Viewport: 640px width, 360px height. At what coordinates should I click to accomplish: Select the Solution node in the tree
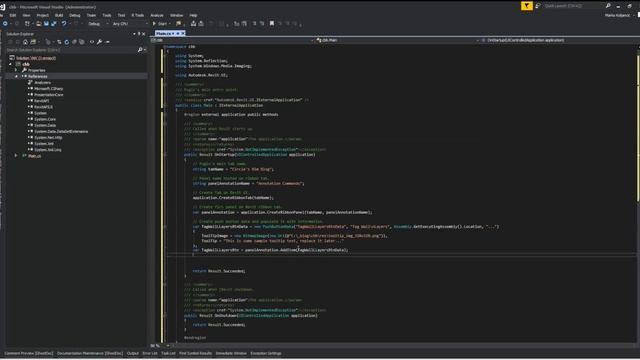pos(36,58)
